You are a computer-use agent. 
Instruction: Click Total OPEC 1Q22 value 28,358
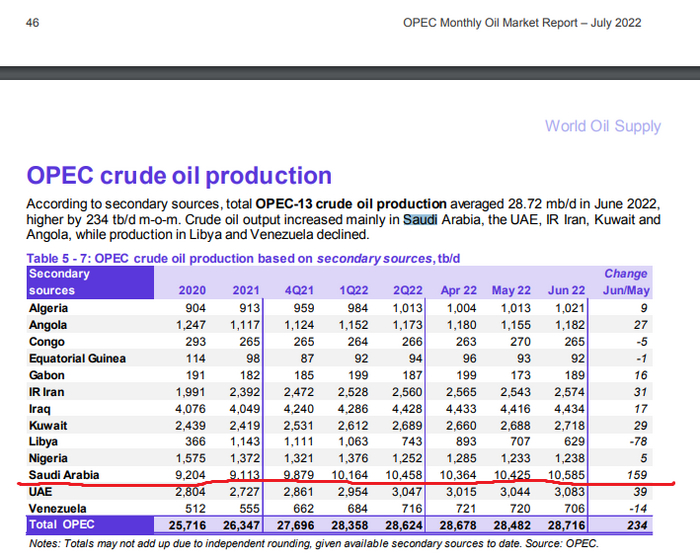[x=350, y=525]
